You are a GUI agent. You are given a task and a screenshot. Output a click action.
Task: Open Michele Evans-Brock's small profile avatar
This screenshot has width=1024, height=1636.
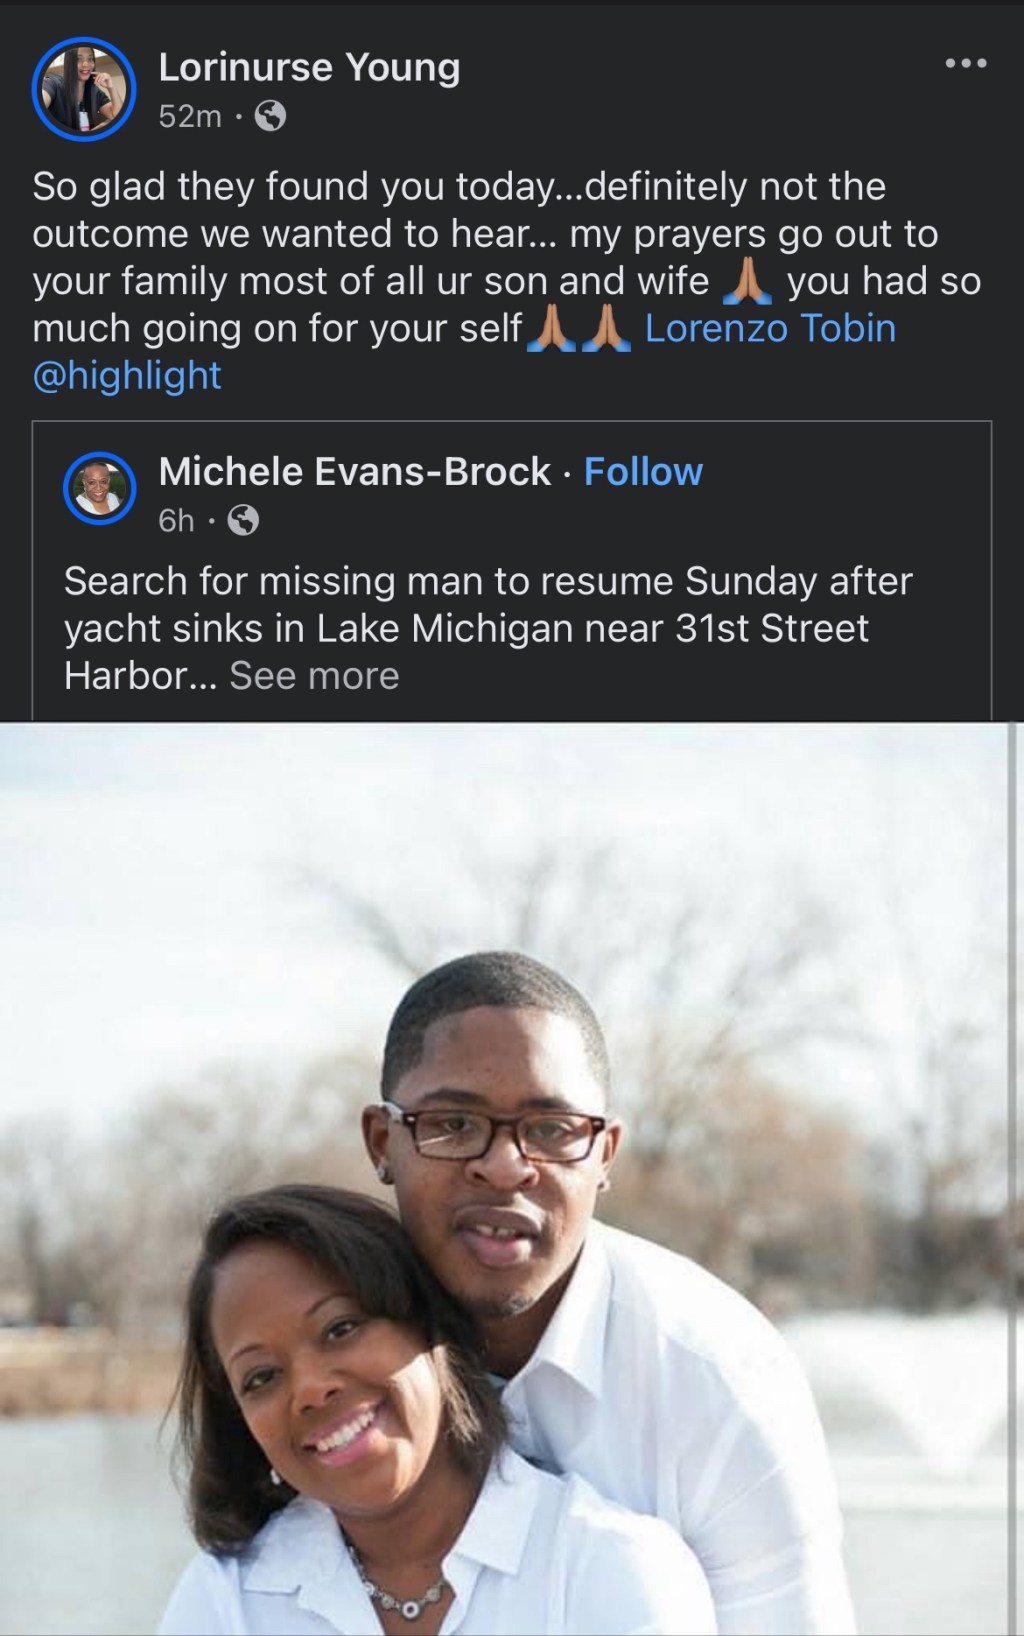(99, 489)
